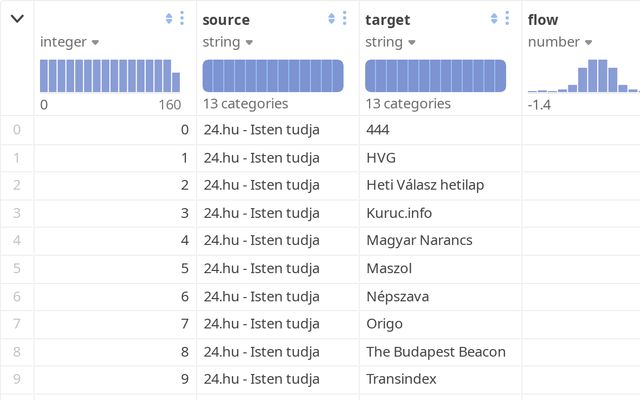Click the source column header name
The image size is (640, 400).
(x=226, y=19)
